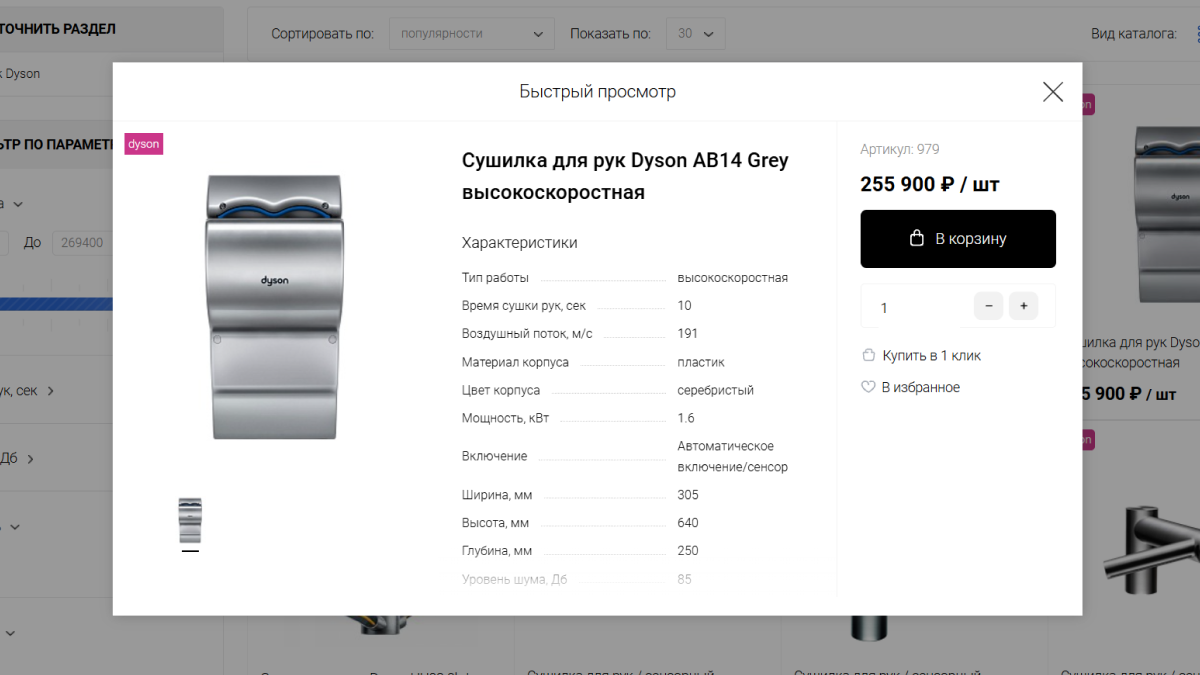The image size is (1200, 675).
Task: Select the dryer thumbnail image
Action: tap(190, 520)
